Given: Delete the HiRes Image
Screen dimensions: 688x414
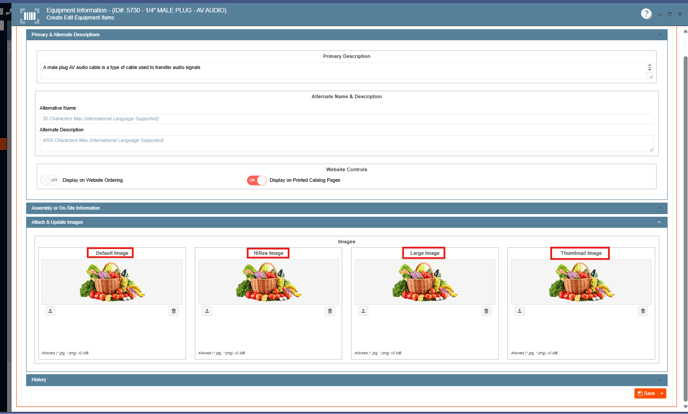Looking at the screenshot, I should point(330,311).
